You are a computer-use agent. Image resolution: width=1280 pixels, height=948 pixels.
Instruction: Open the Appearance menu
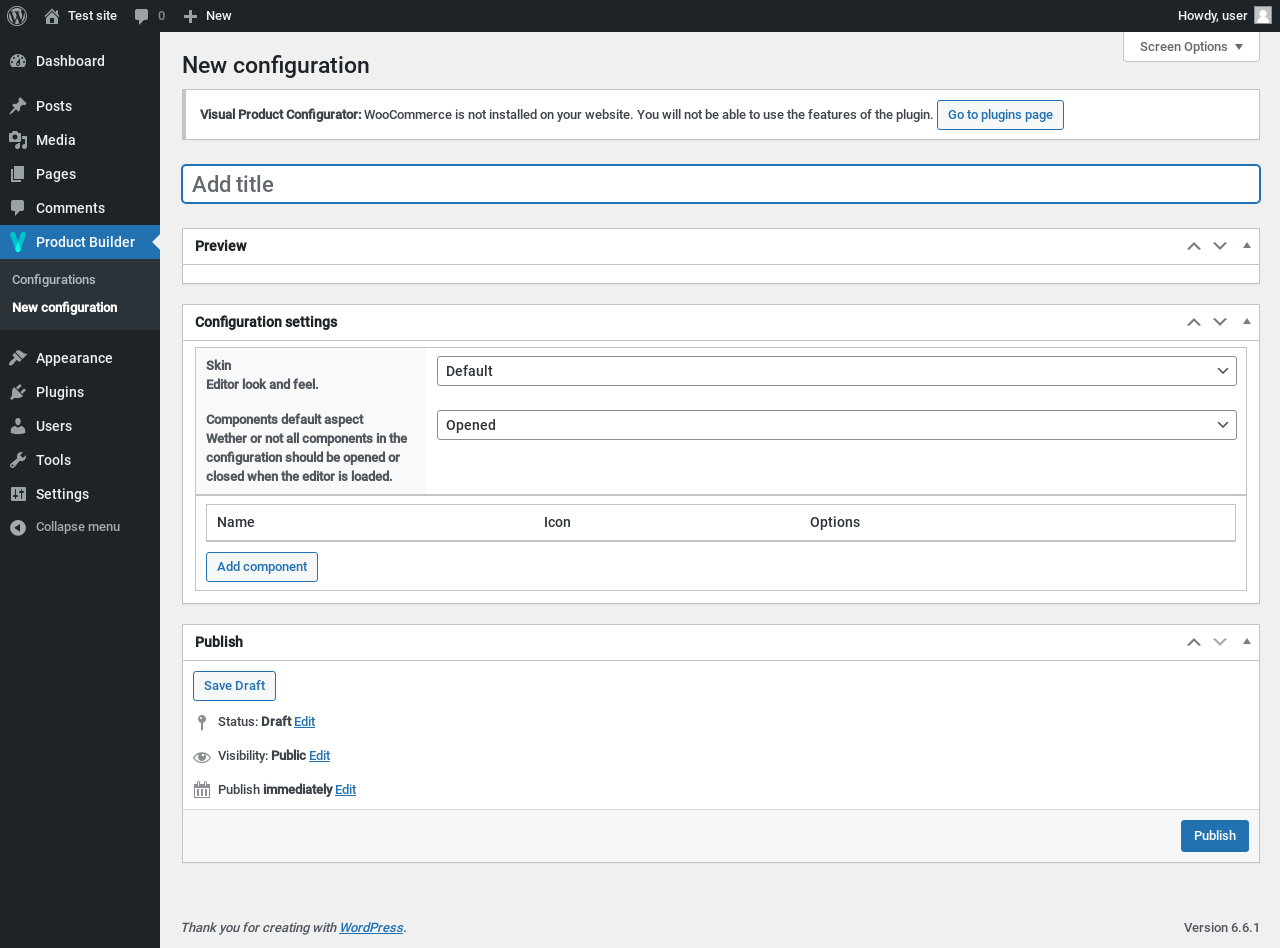74,358
